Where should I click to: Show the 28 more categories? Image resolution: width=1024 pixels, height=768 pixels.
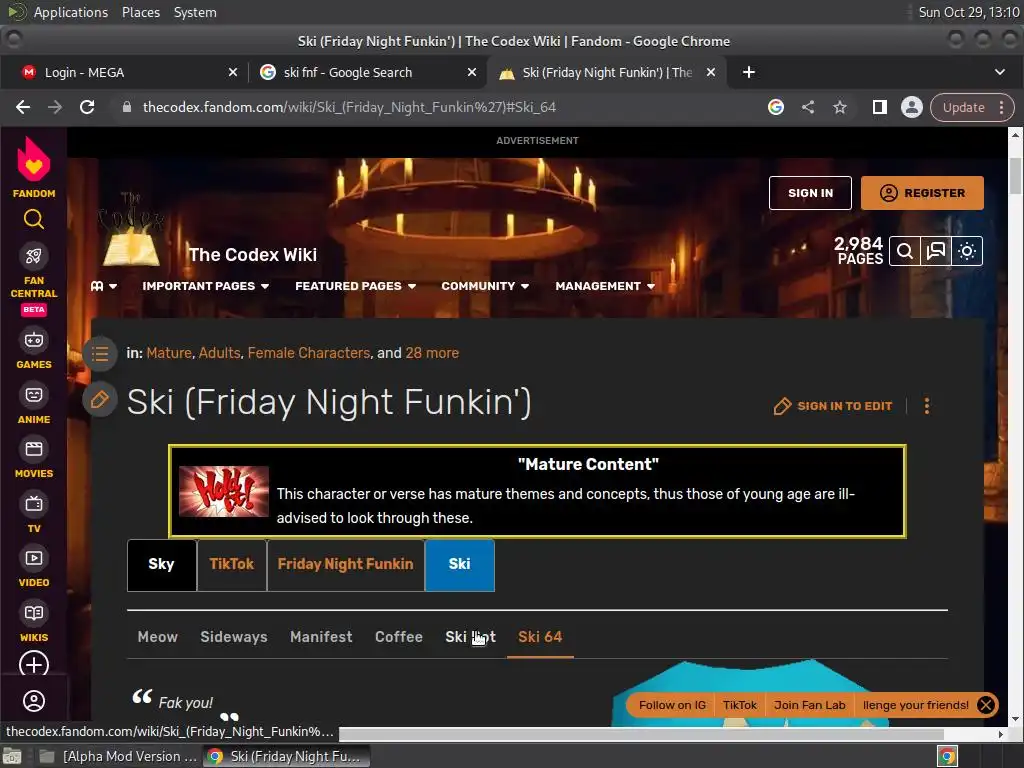click(432, 353)
